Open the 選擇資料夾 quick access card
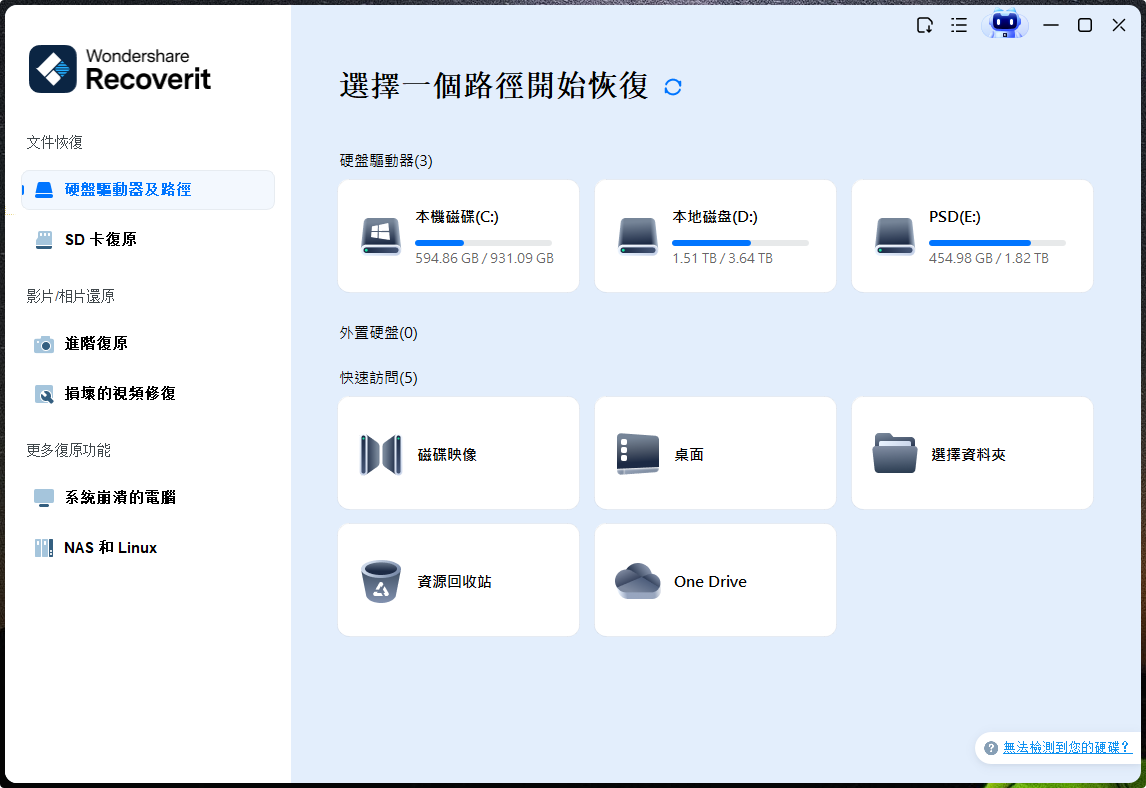This screenshot has height=788, width=1146. 972,453
